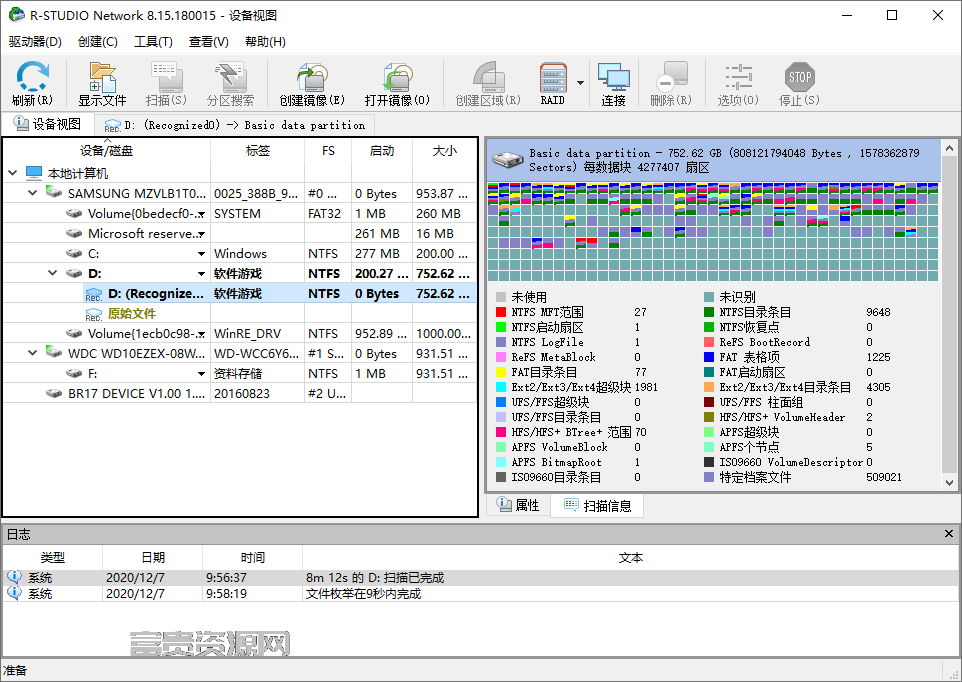Switch to 属性 properties tab

coord(518,505)
